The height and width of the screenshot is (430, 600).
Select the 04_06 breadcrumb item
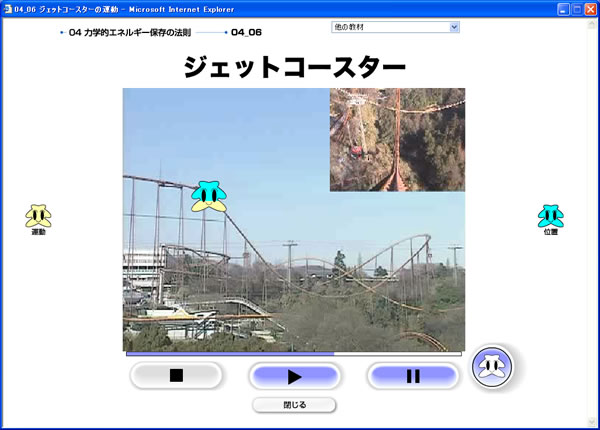point(246,33)
